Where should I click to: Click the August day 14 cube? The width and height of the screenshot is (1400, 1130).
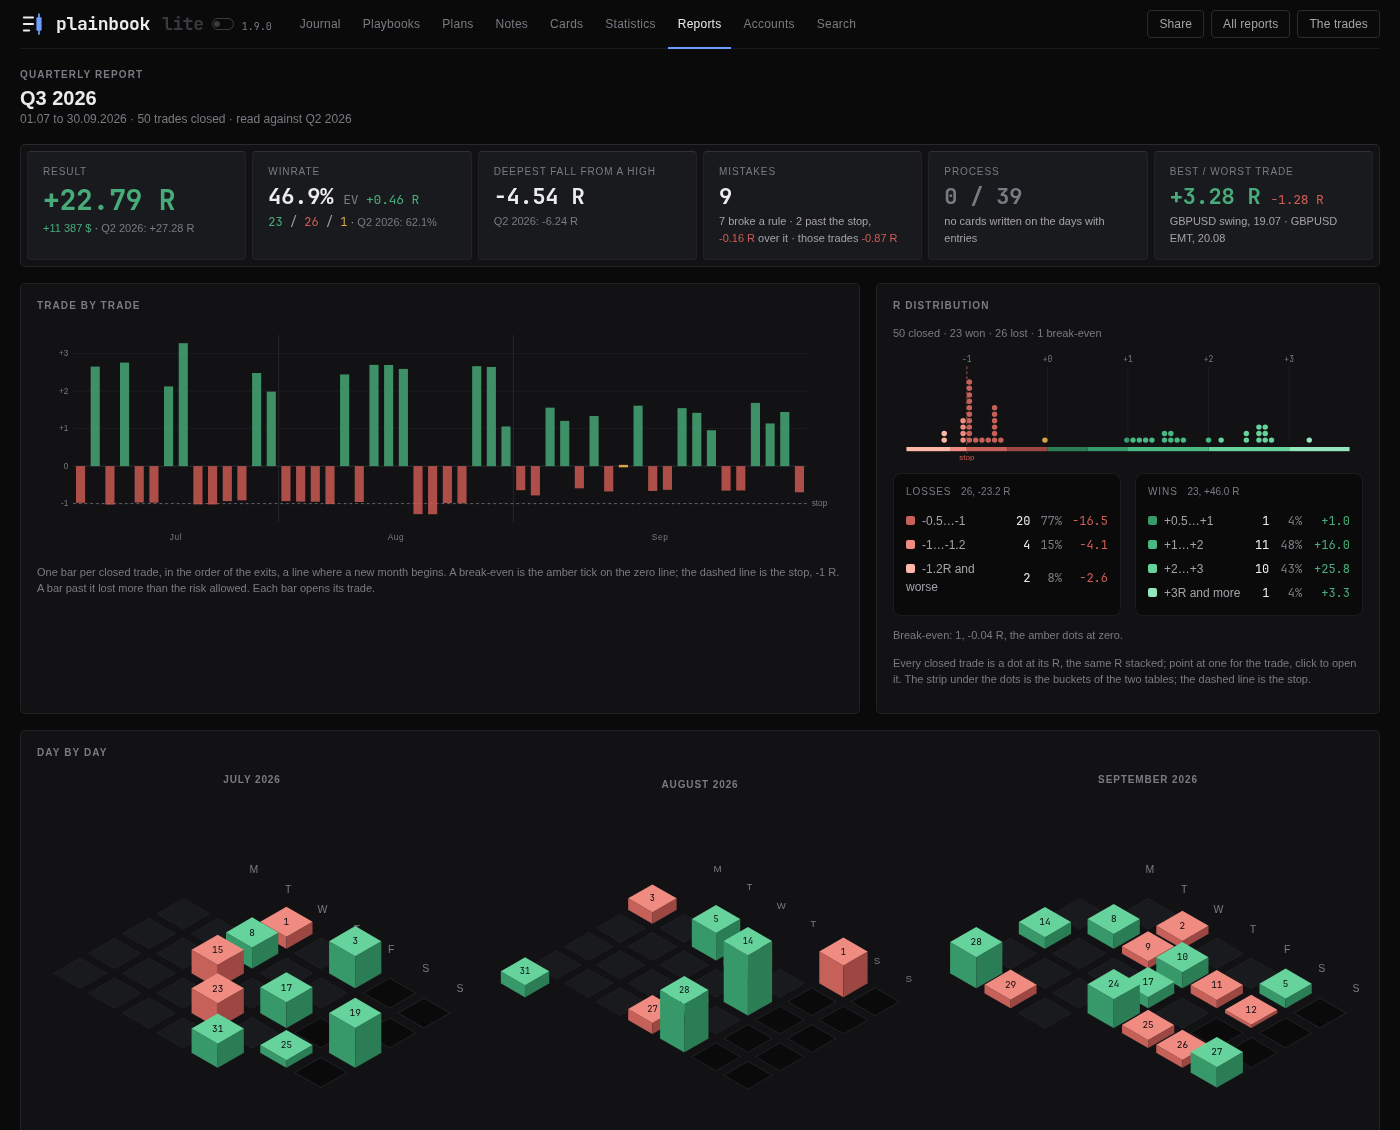click(x=748, y=970)
